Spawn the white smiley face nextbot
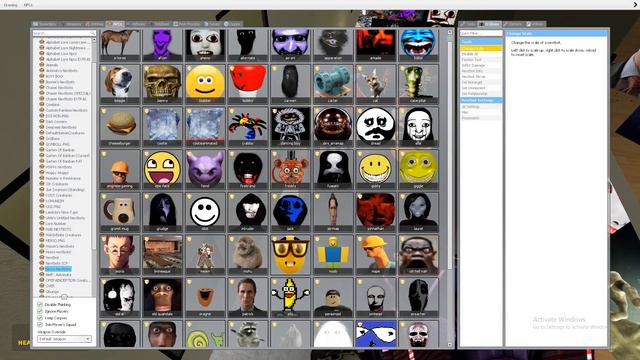640x360 pixels. point(205,212)
